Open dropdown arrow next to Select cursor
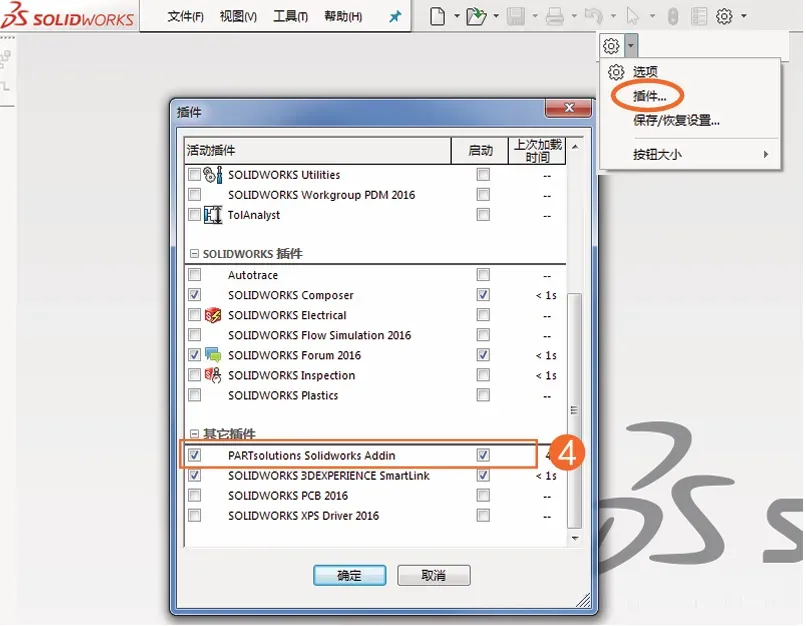This screenshot has height=626, width=806. [652, 16]
